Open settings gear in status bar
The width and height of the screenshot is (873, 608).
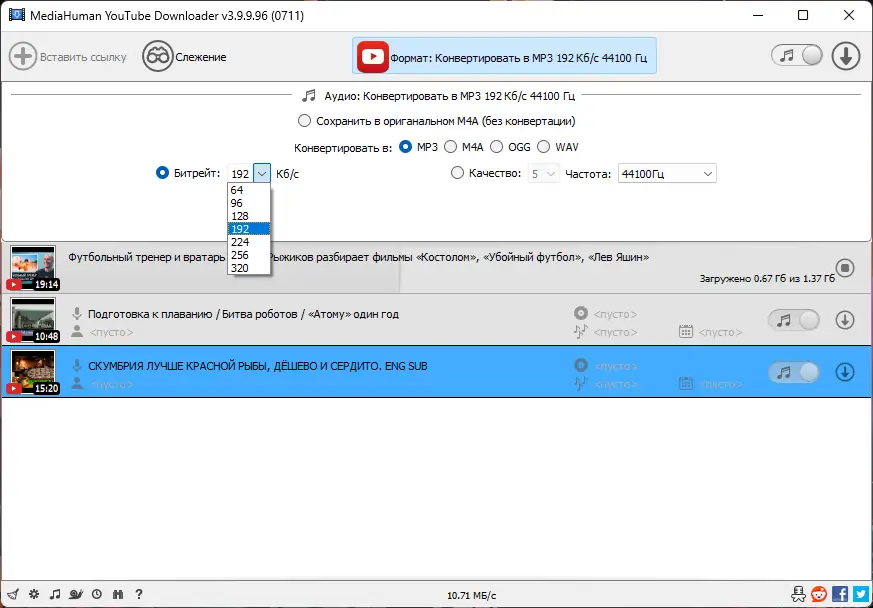[34, 594]
